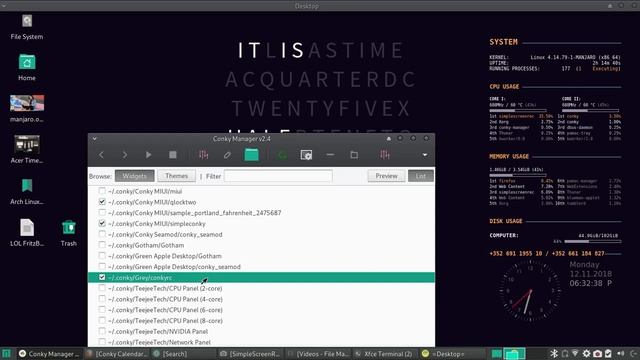This screenshot has height=360, width=640.
Task: Switch to the first workspace in pager
Action: tap(496, 353)
